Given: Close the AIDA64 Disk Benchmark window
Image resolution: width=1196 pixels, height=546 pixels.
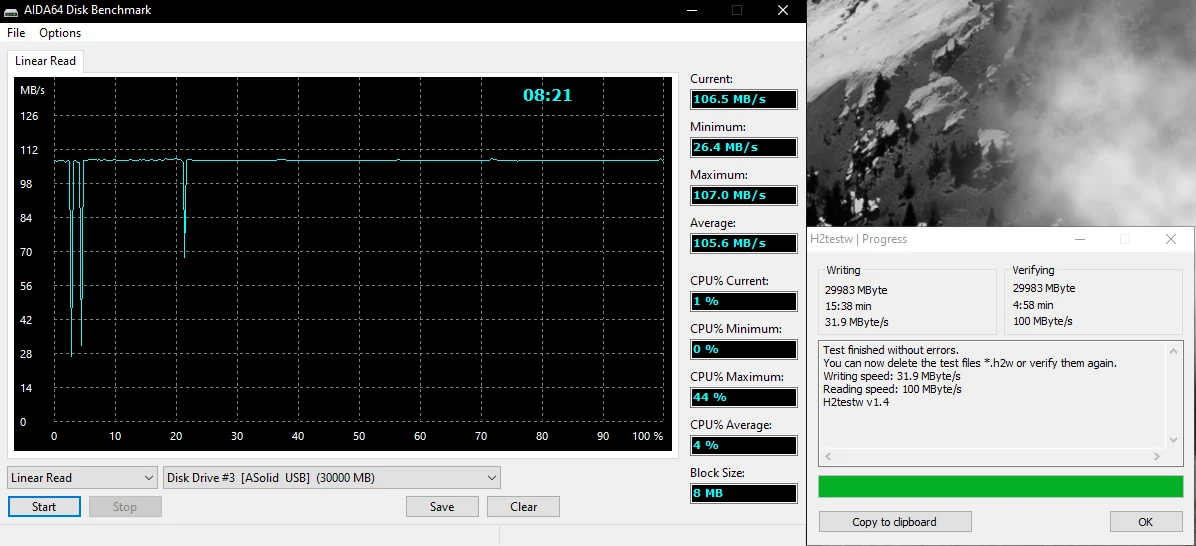Looking at the screenshot, I should [x=783, y=10].
